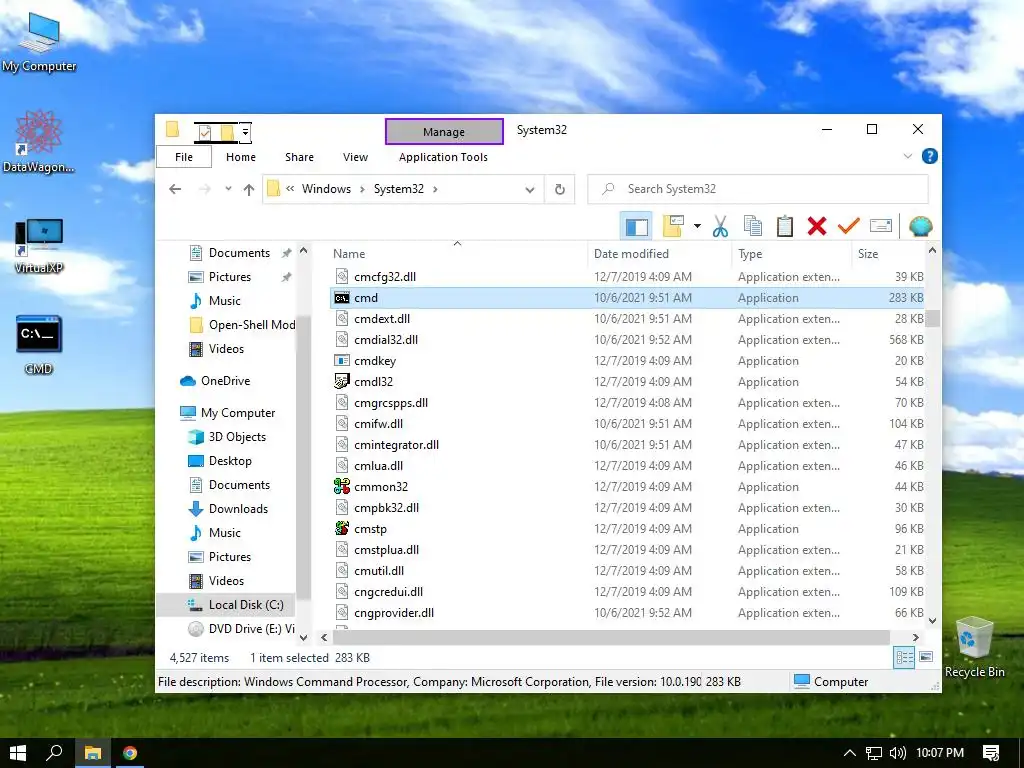
Task: Go up one folder level arrow
Action: [248, 189]
